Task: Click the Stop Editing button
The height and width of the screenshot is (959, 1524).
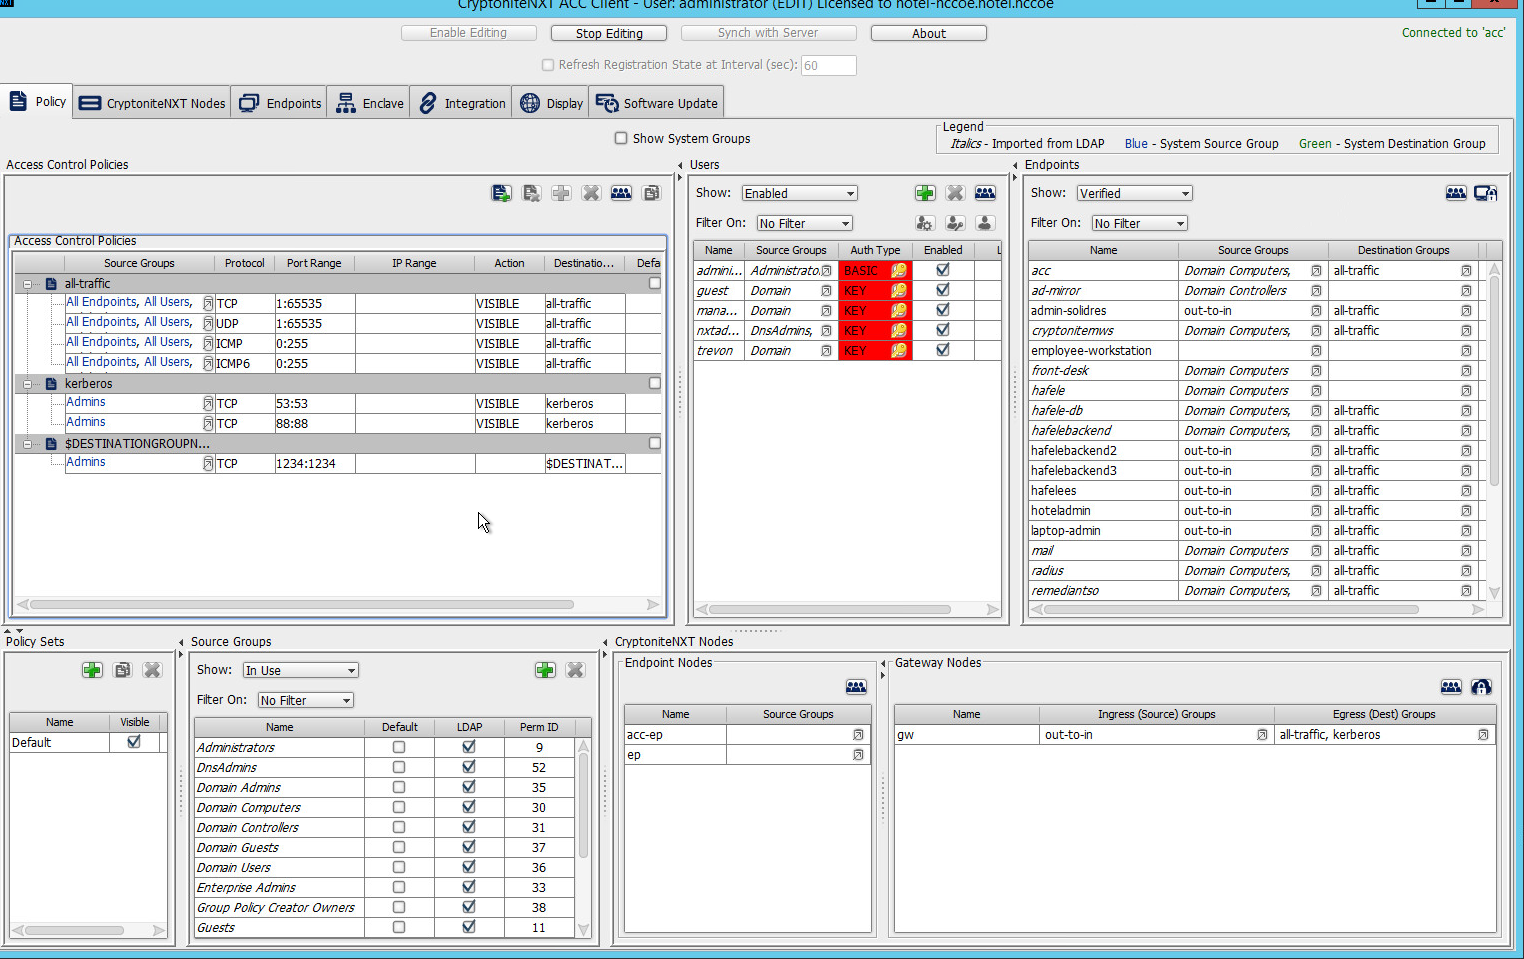Action: coord(609,33)
